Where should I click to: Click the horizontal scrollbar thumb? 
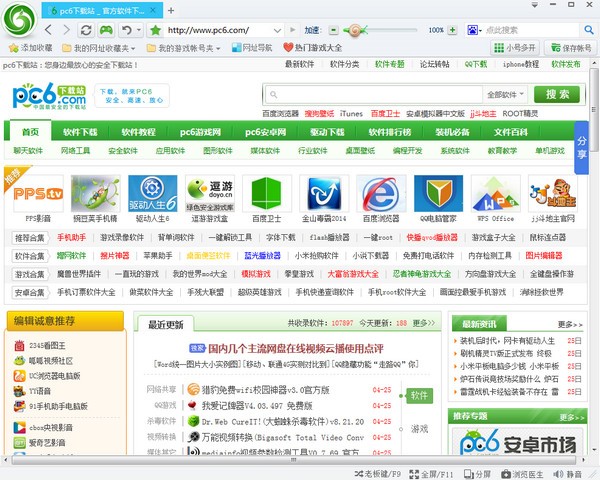click(x=293, y=460)
